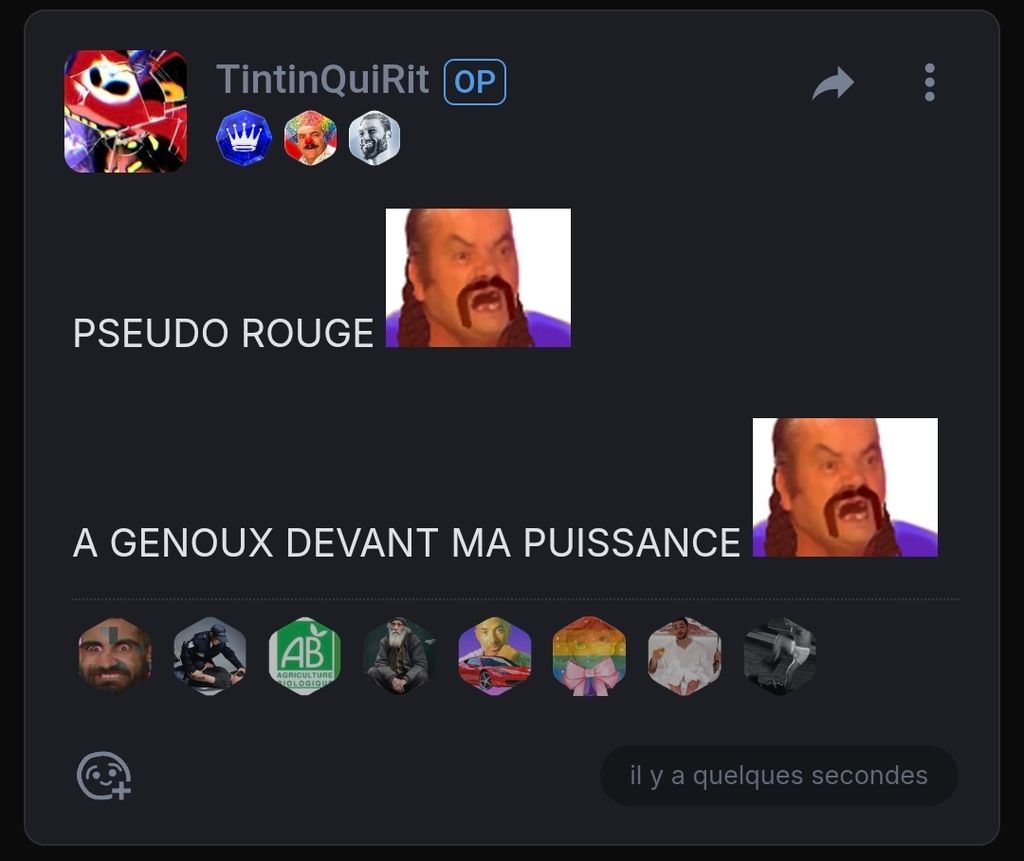Viewport: 1024px width, 861px height.
Task: Click the rainbow pink bow sticker
Action: pos(589,656)
